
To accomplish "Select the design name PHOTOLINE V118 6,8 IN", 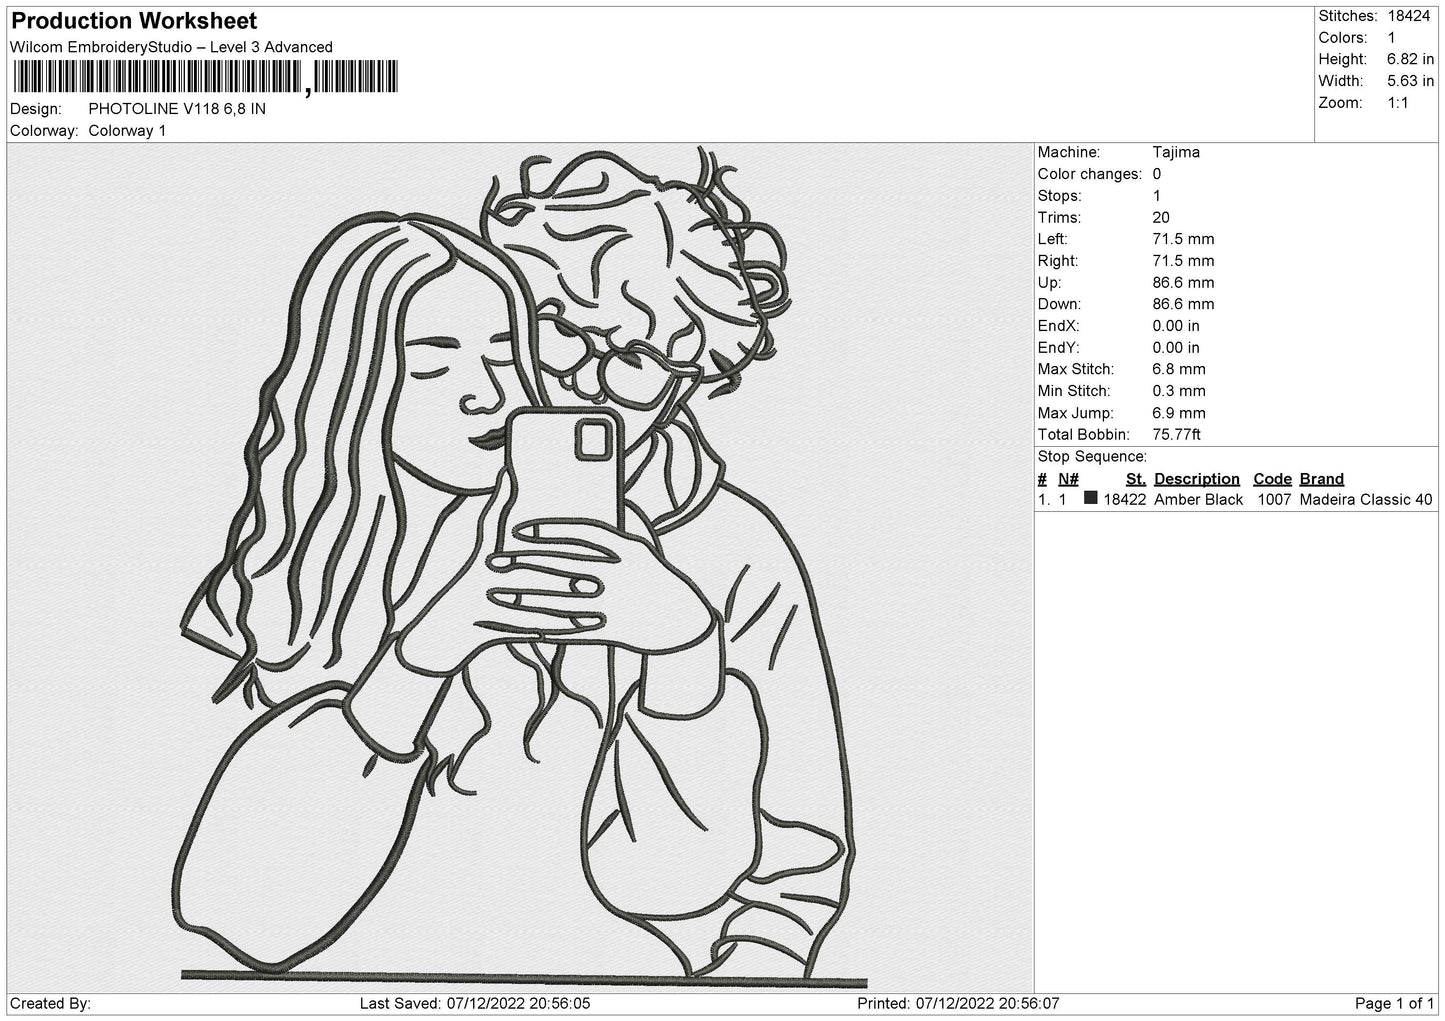I will 177,109.
